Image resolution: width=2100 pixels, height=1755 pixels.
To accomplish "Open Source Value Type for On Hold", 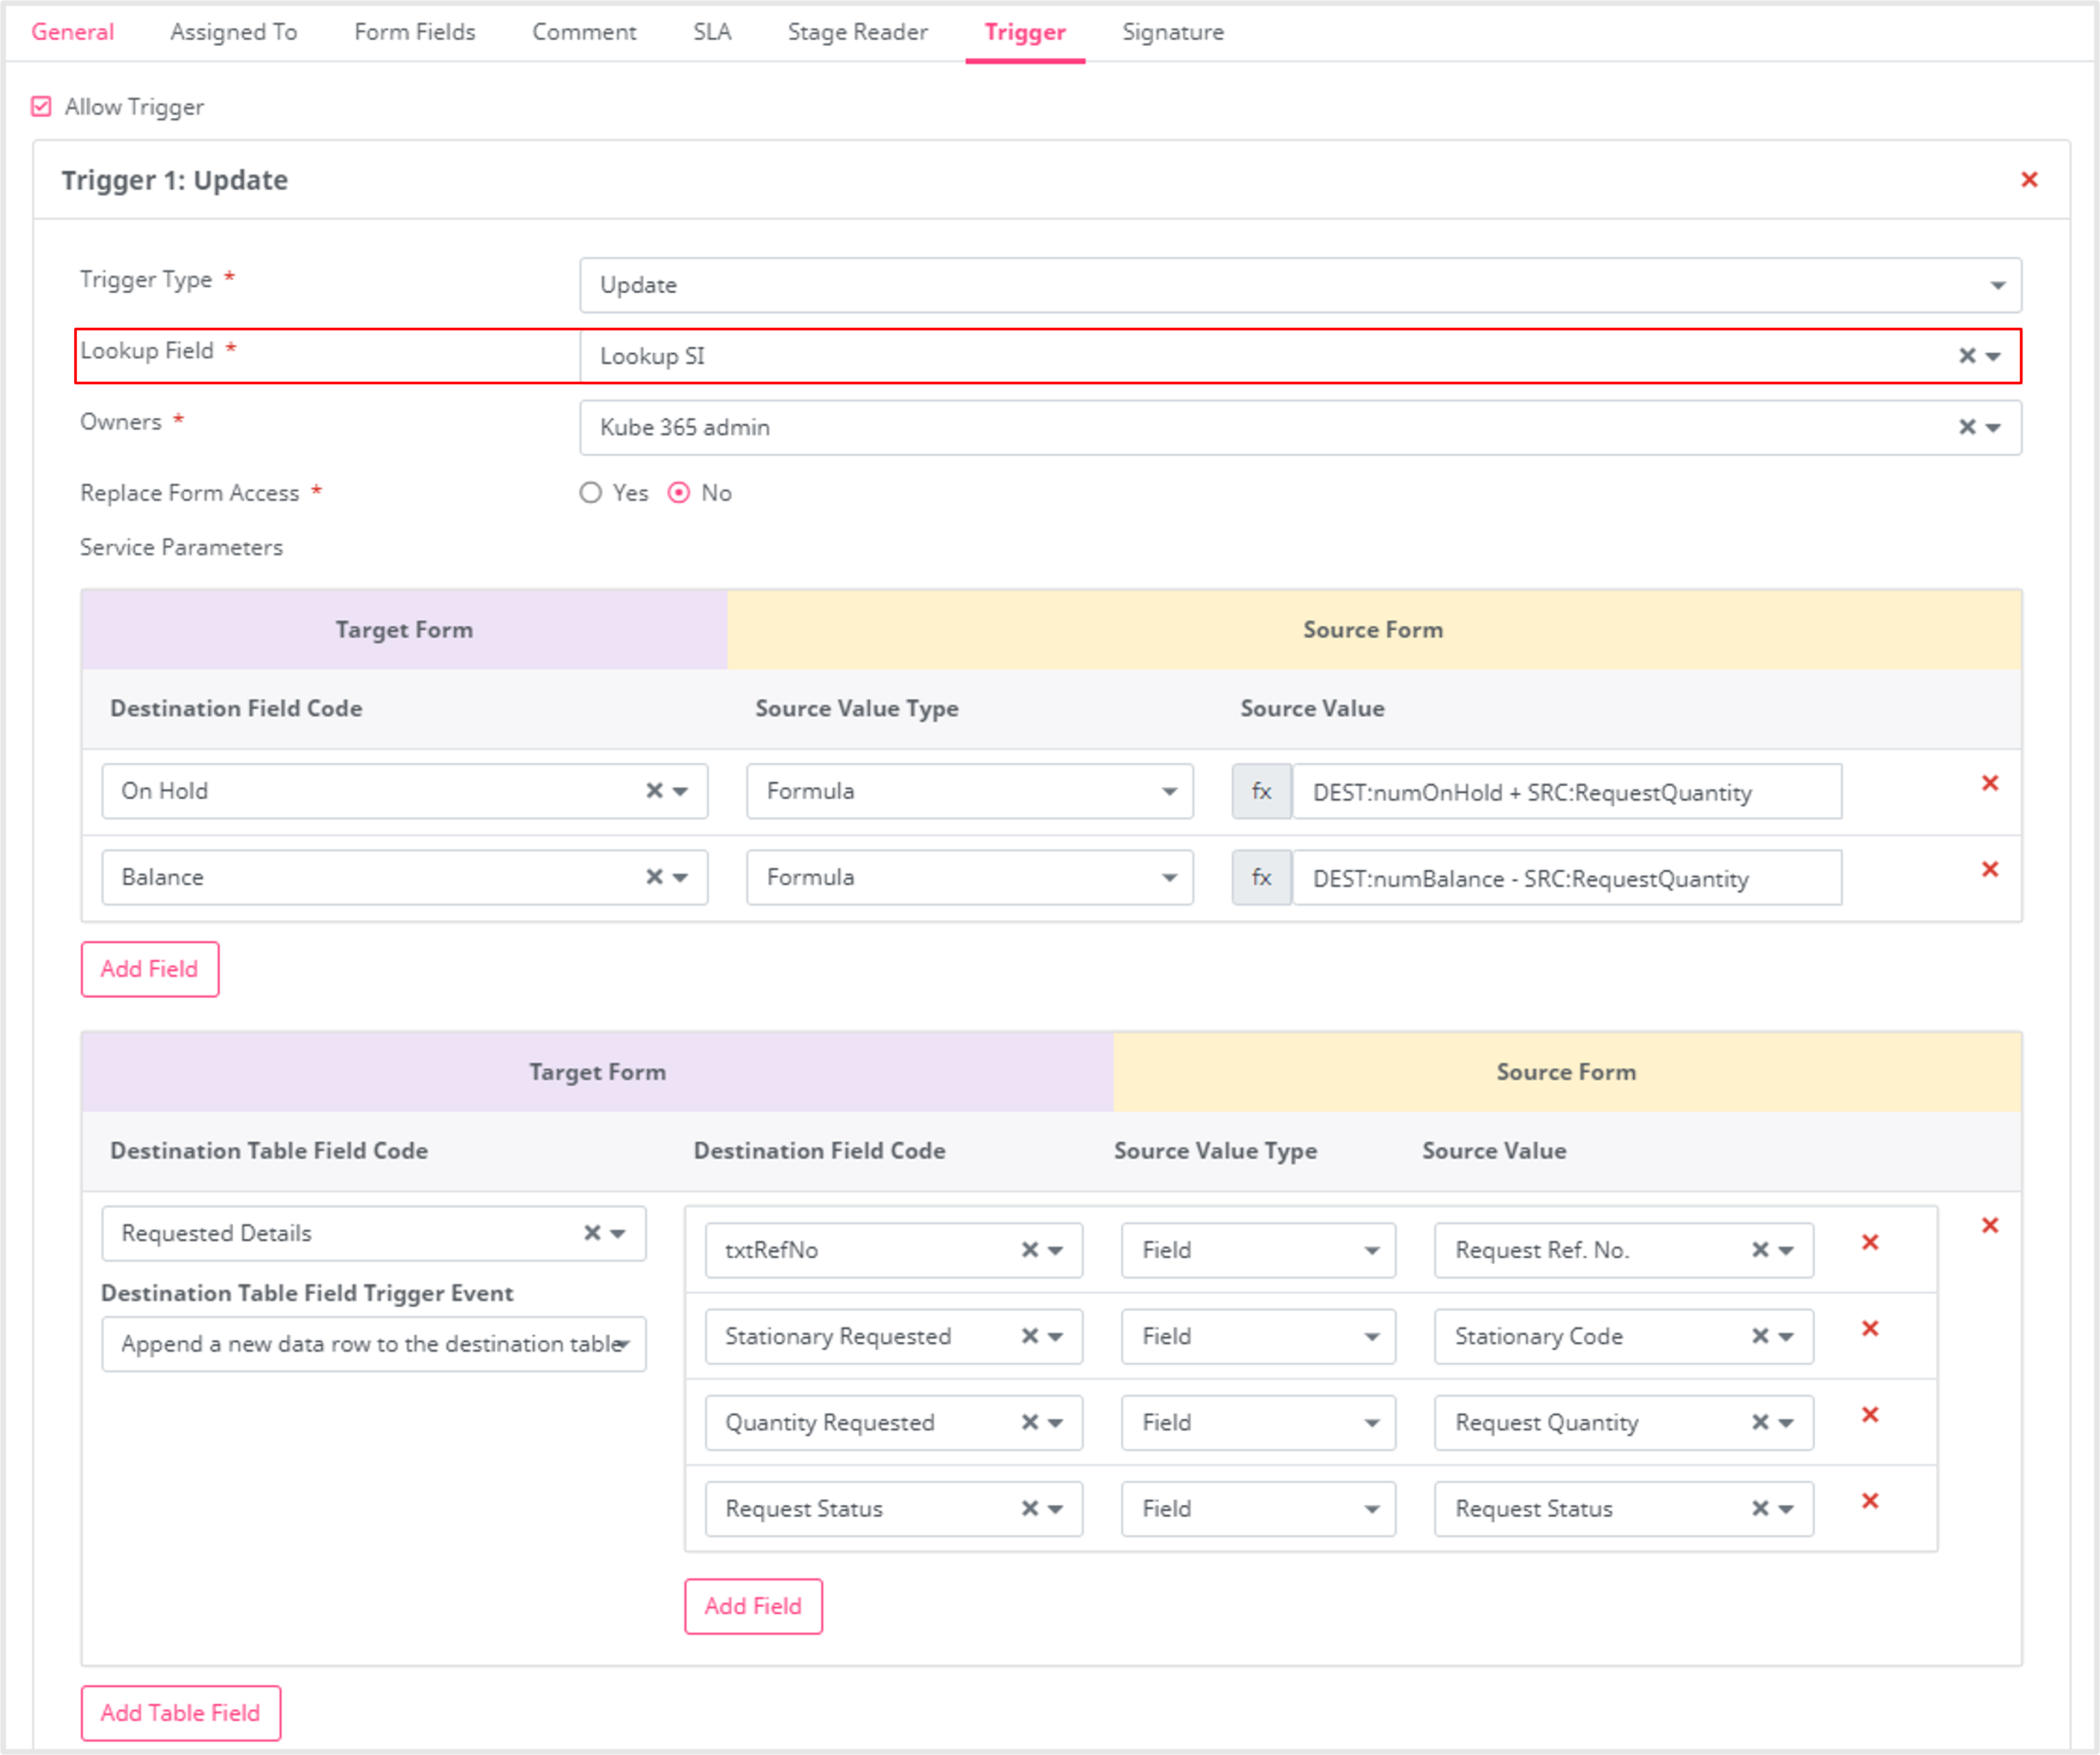I will (969, 791).
